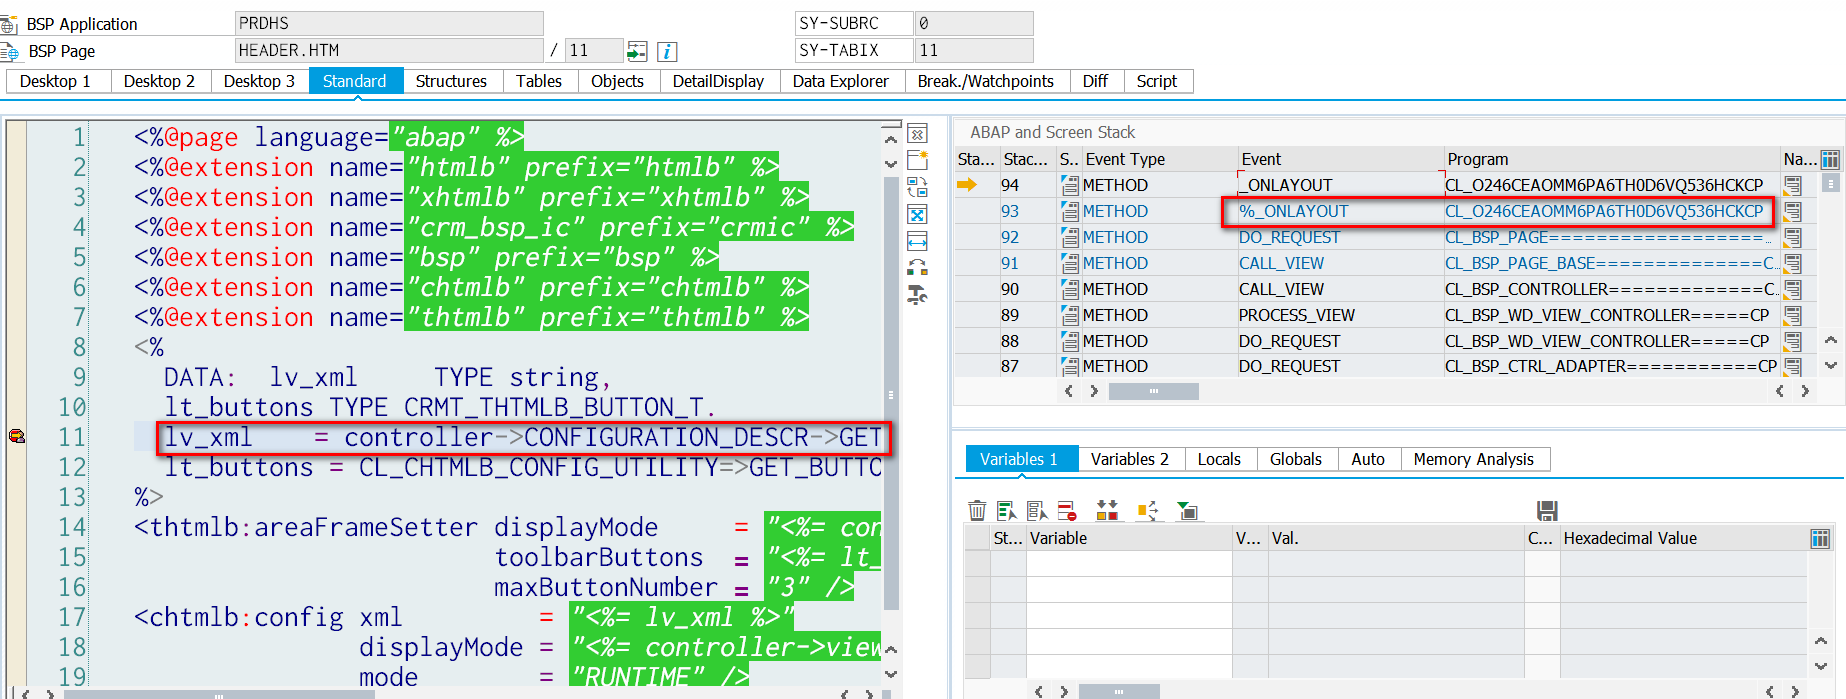The height and width of the screenshot is (699, 1846).
Task: Click the floppy disk save icon above variables table
Action: tap(1547, 511)
